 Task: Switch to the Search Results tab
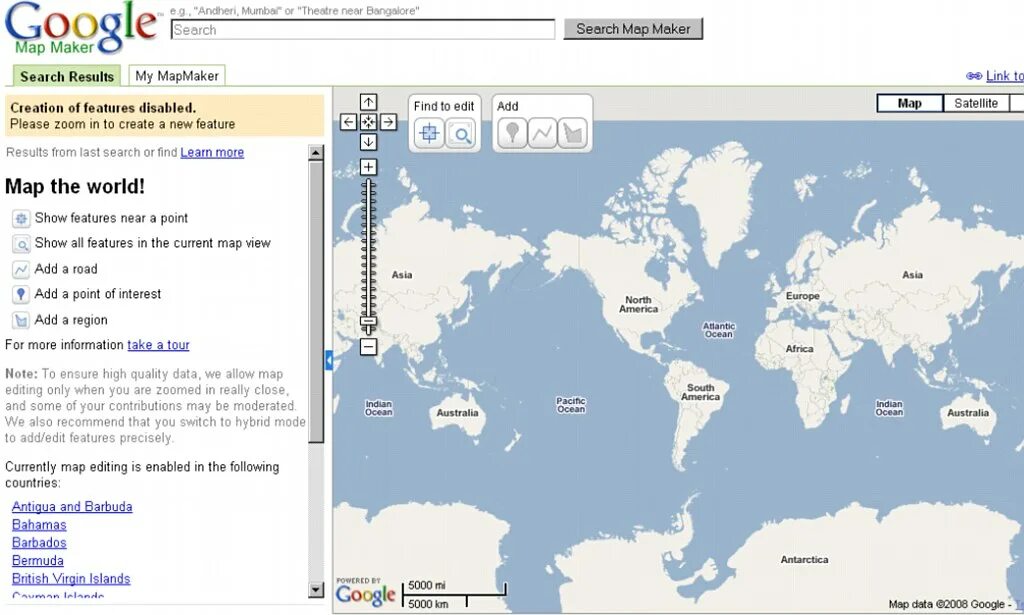click(x=67, y=76)
